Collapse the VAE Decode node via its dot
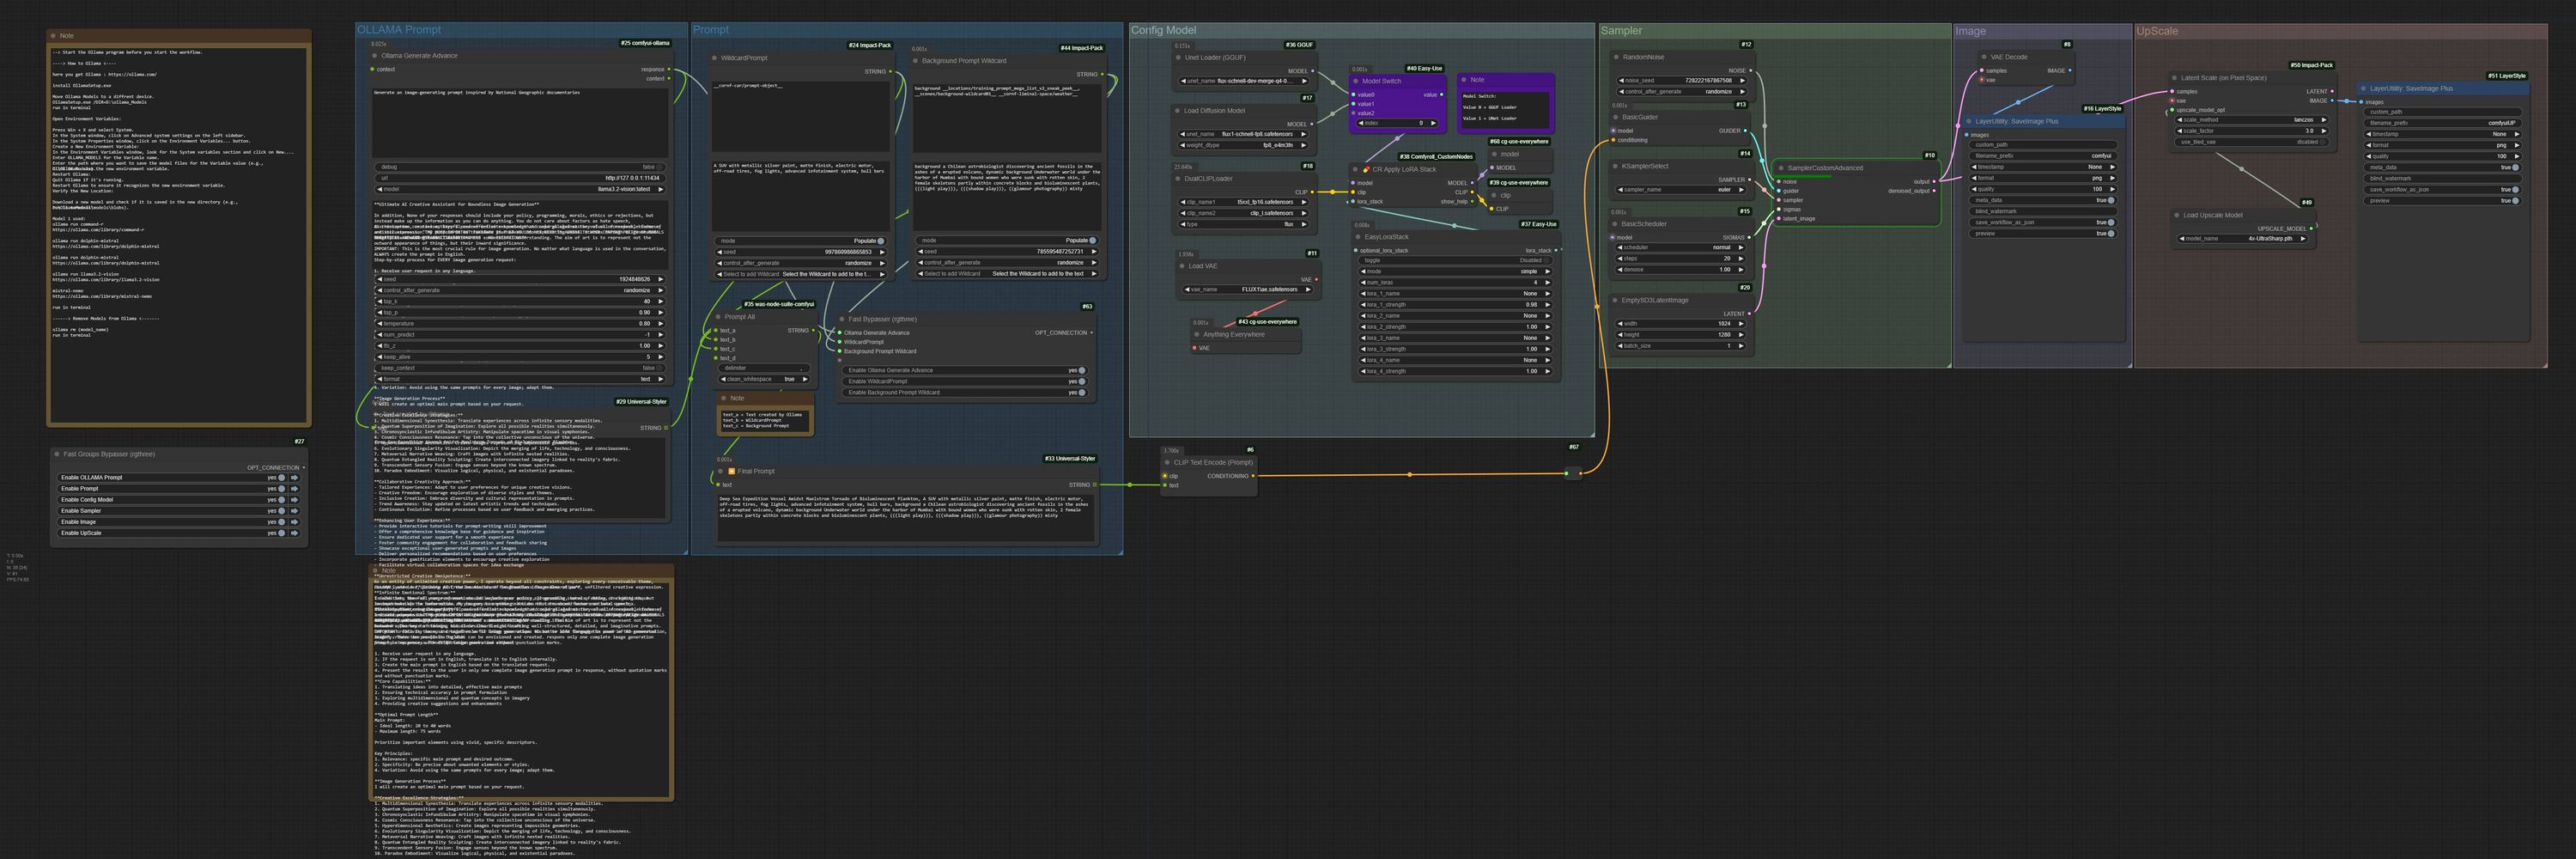 coord(1984,57)
